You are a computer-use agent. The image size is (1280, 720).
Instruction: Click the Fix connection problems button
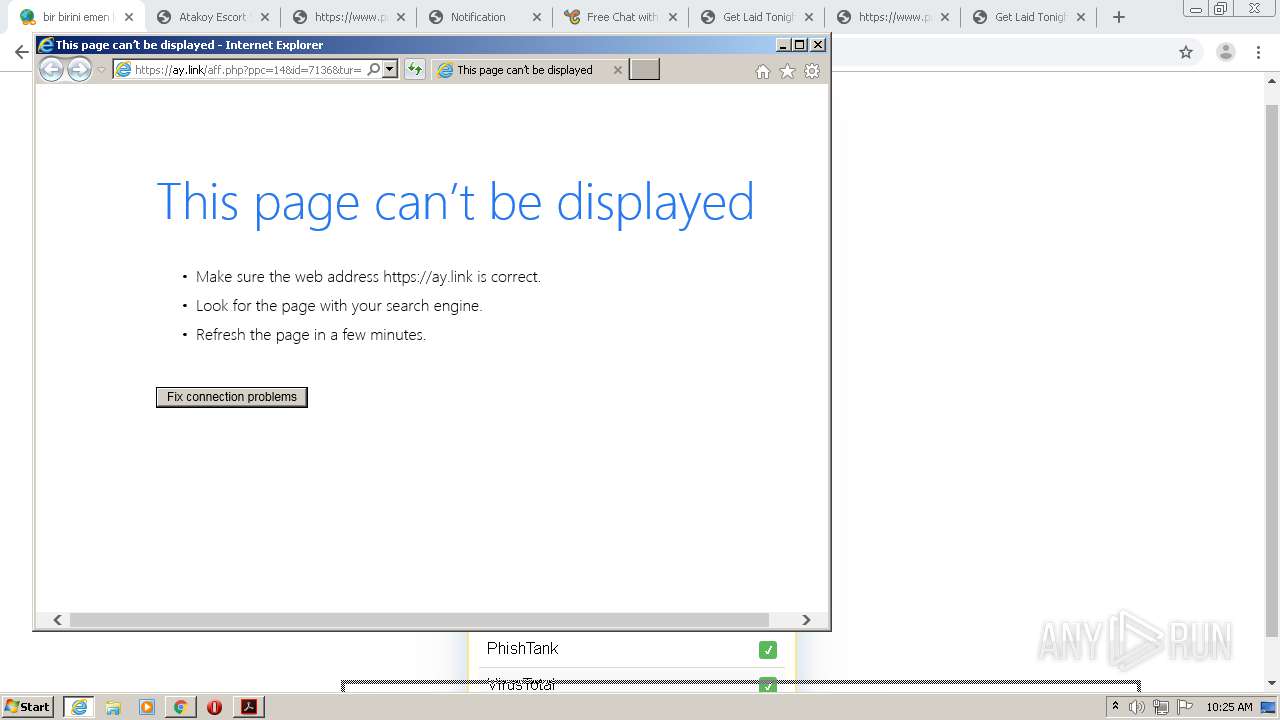coord(232,397)
